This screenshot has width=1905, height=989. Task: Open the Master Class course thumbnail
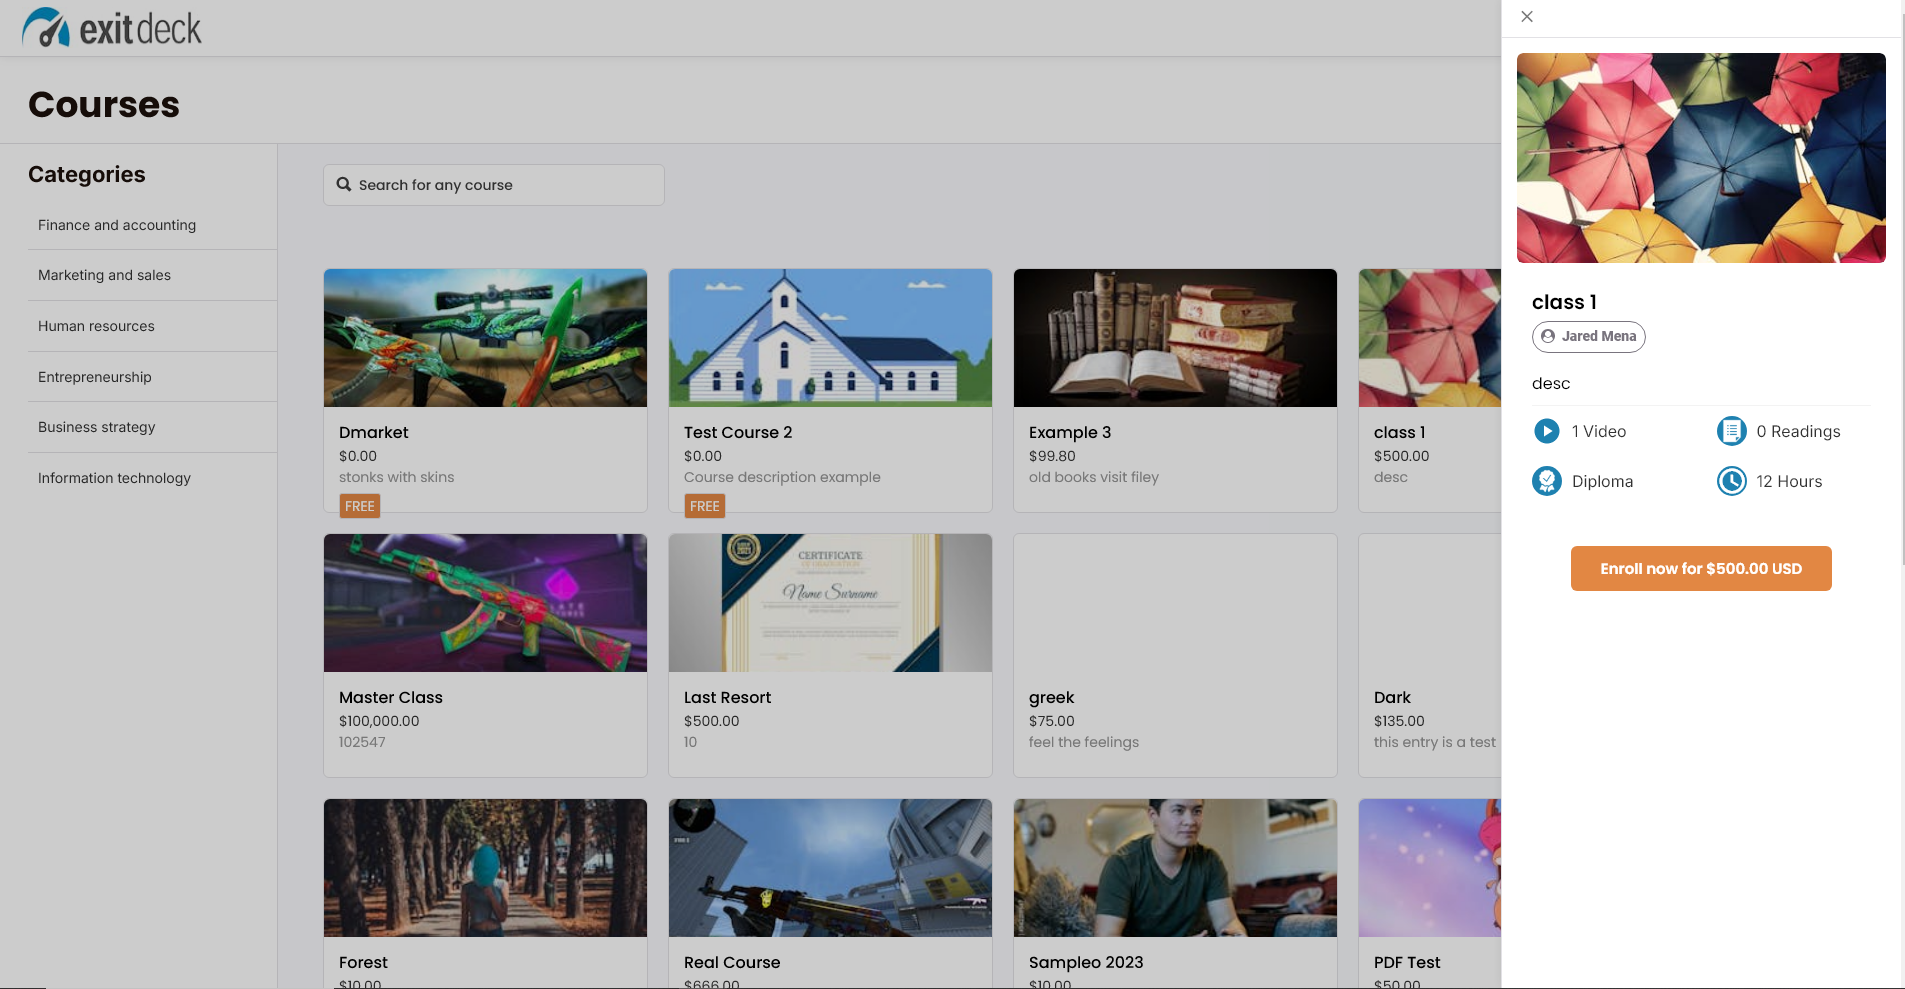coord(485,603)
